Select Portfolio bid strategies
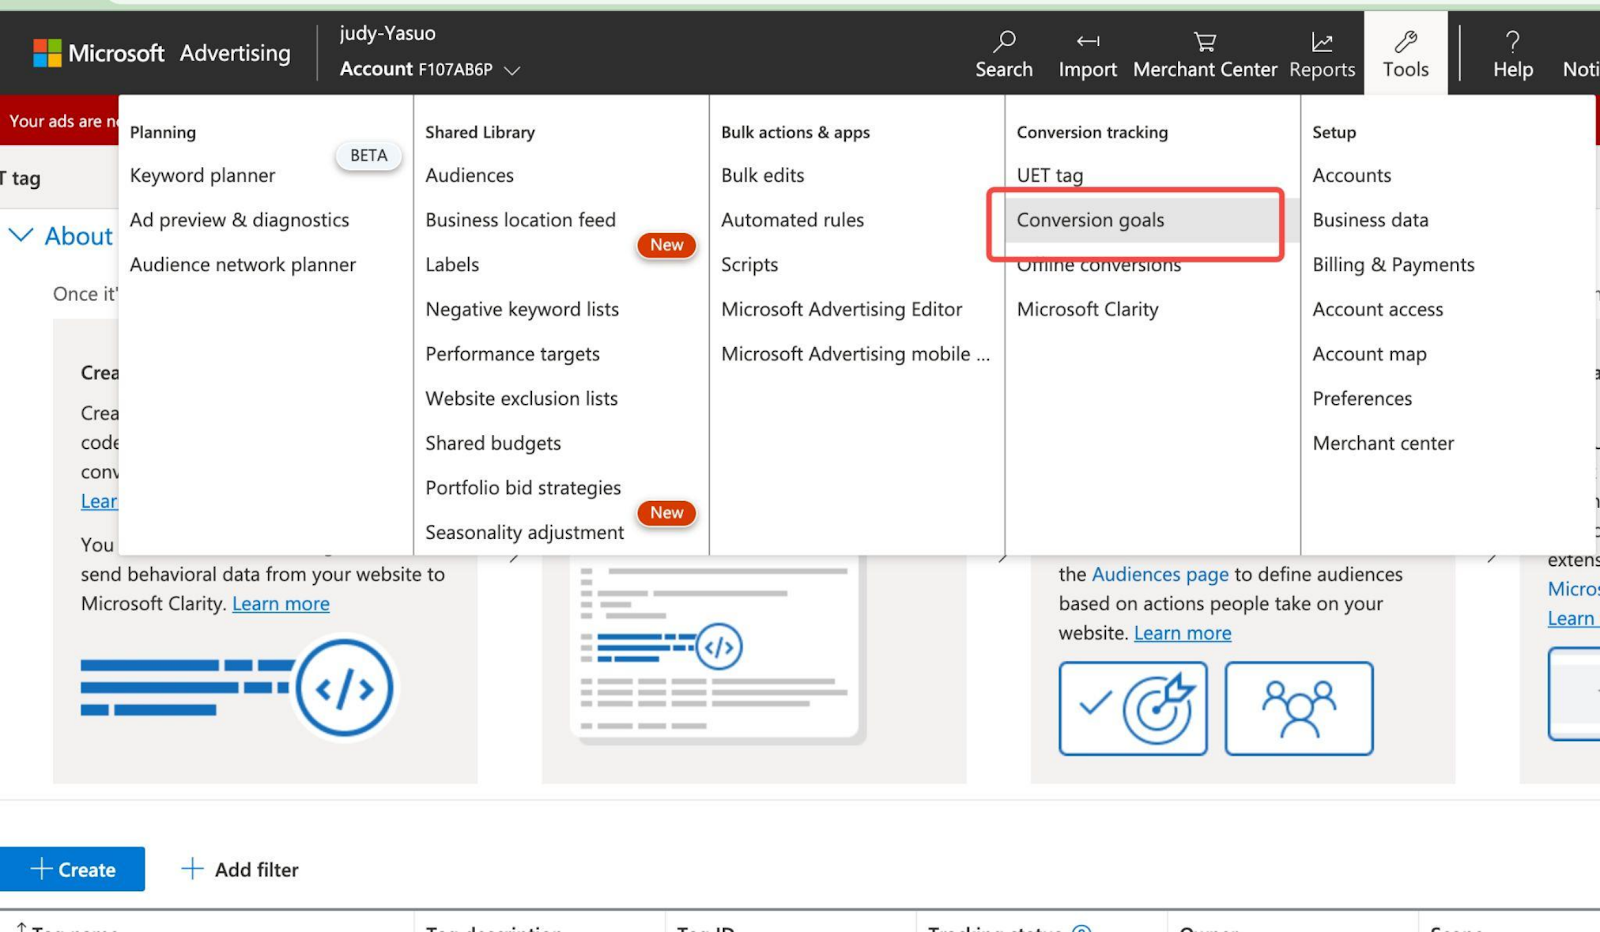Viewport: 1600px width, 932px height. tap(523, 488)
